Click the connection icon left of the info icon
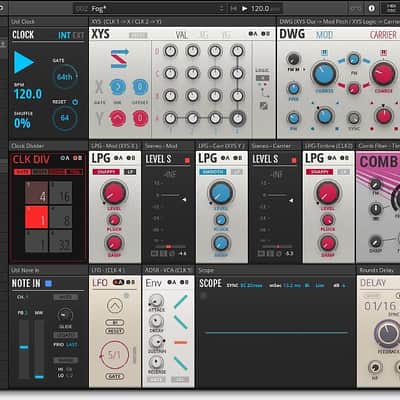Image resolution: width=400 pixels, height=400 pixels. [x=356, y=8]
